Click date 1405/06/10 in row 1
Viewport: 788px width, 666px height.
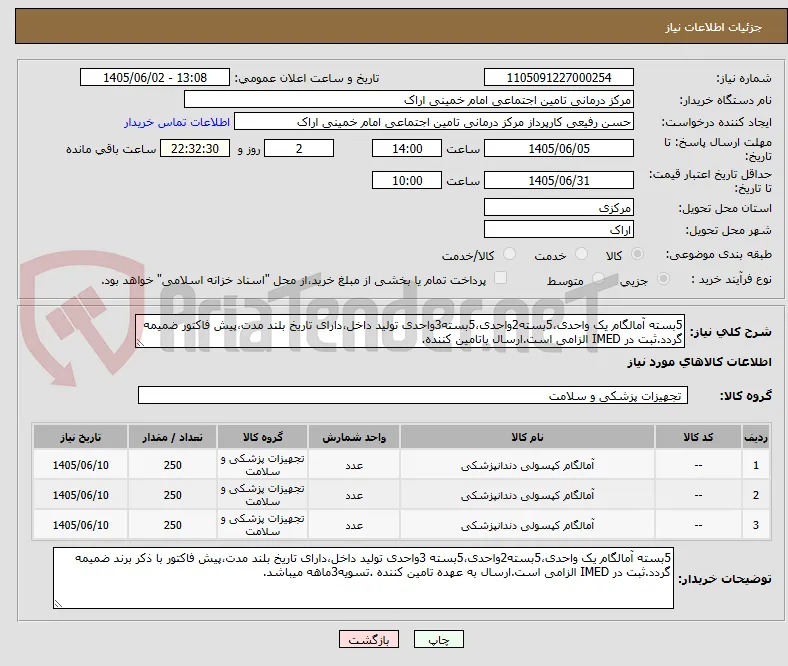point(80,465)
